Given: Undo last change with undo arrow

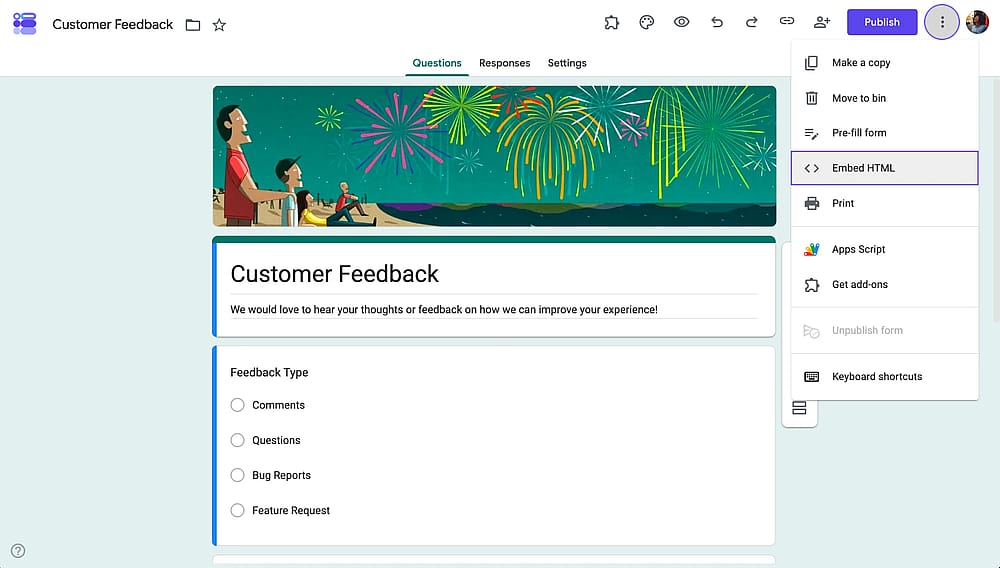Looking at the screenshot, I should pyautogui.click(x=717, y=22).
